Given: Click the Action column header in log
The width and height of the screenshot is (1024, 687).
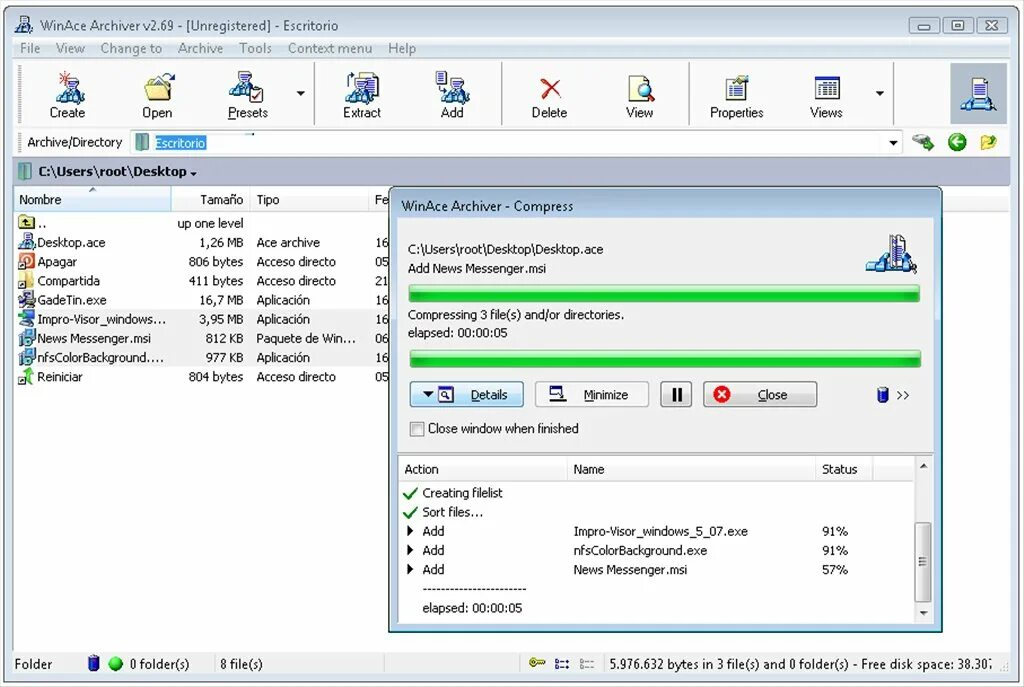Looking at the screenshot, I should click(x=482, y=469).
